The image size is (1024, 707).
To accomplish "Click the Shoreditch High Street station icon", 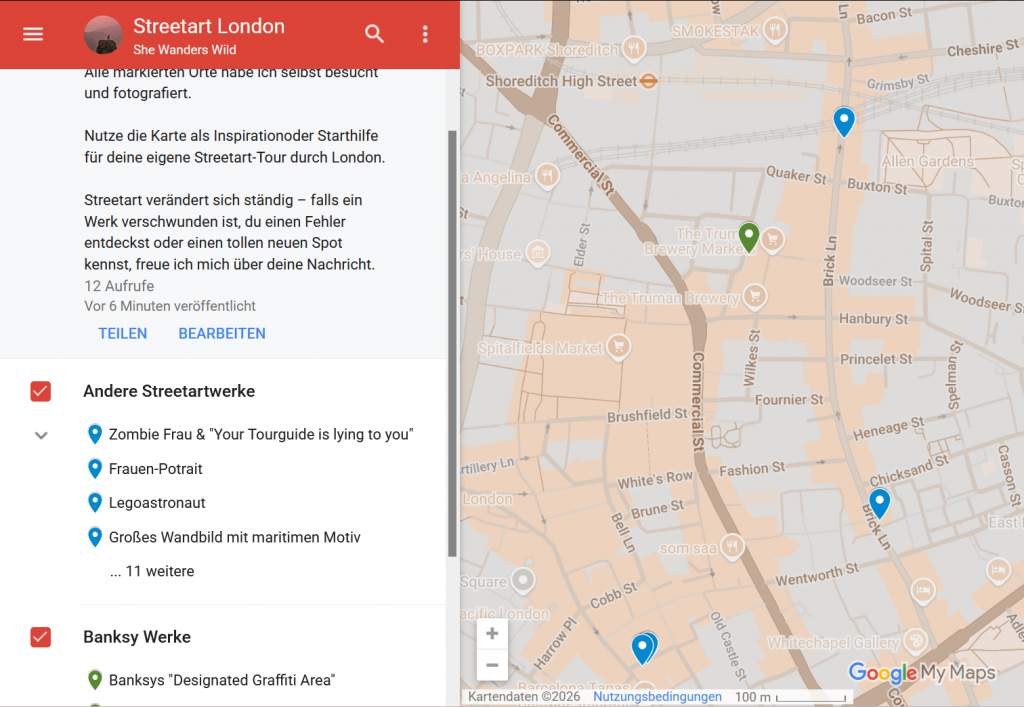I will [648, 81].
